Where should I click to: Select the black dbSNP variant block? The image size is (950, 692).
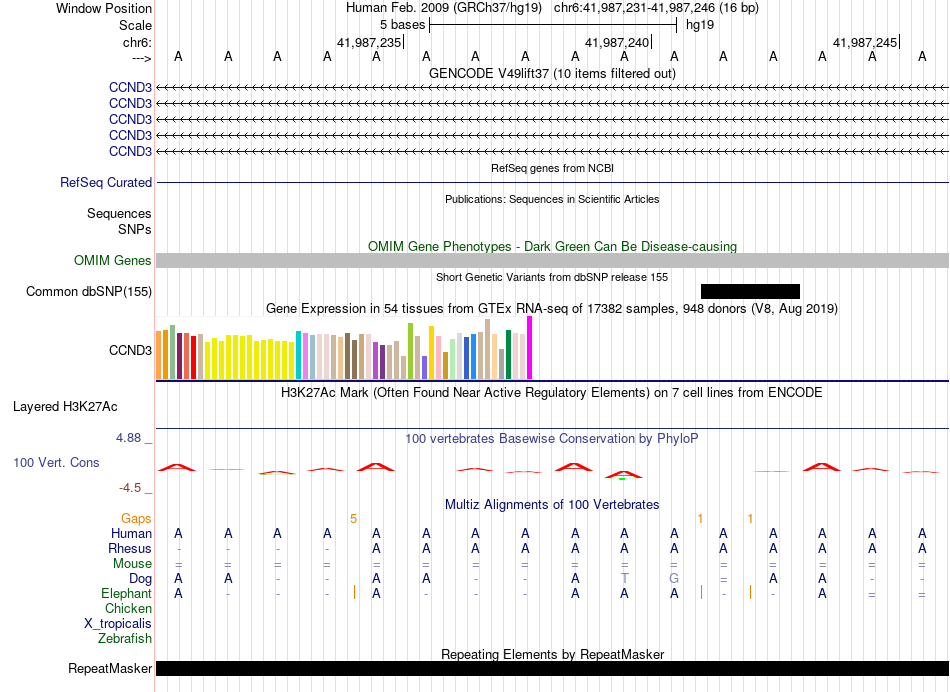(750, 291)
